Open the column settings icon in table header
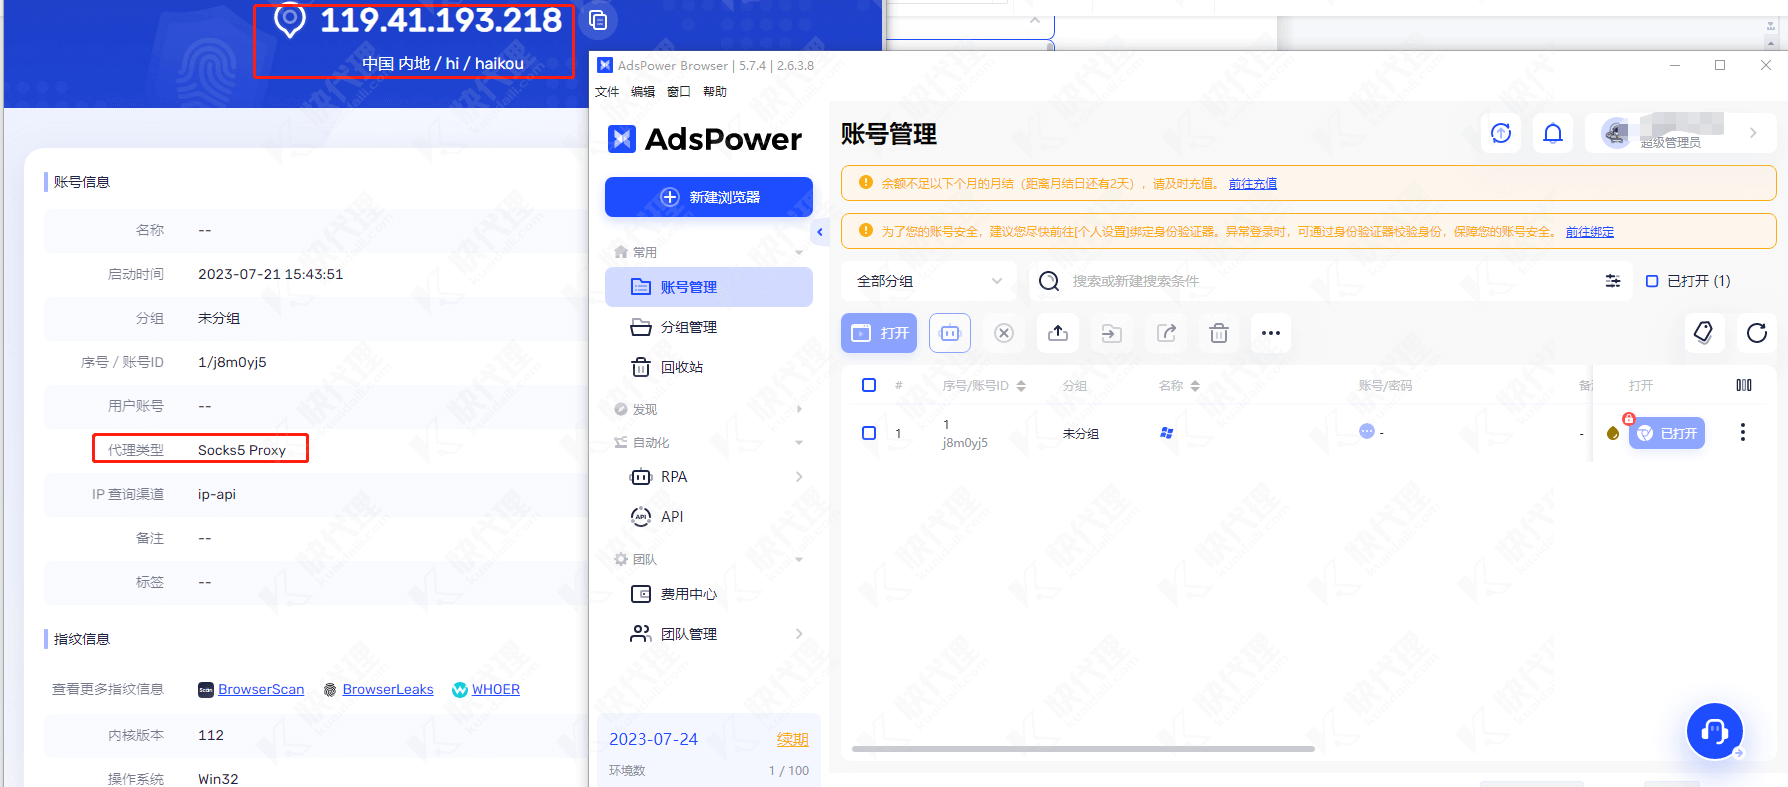Screen dimensions: 1788x787 point(1743,385)
